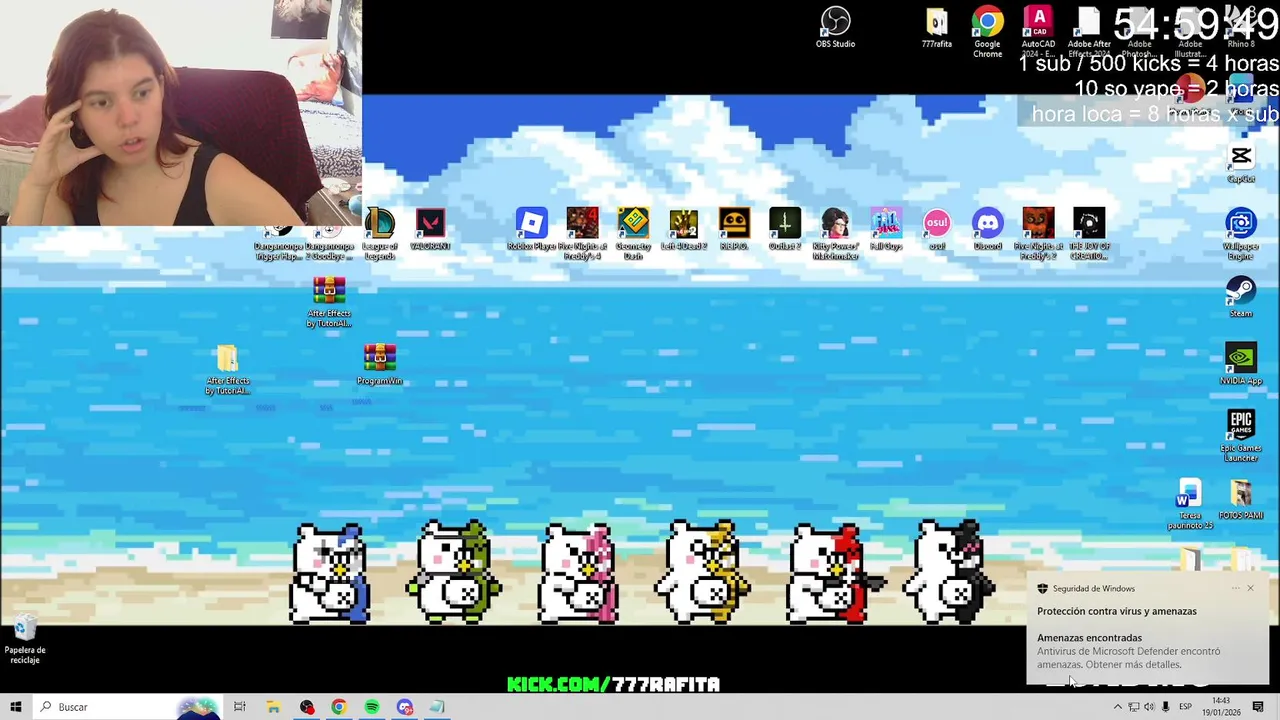Viewport: 1280px width, 720px height.
Task: Switch to Spotify in the taskbar
Action: [x=372, y=707]
